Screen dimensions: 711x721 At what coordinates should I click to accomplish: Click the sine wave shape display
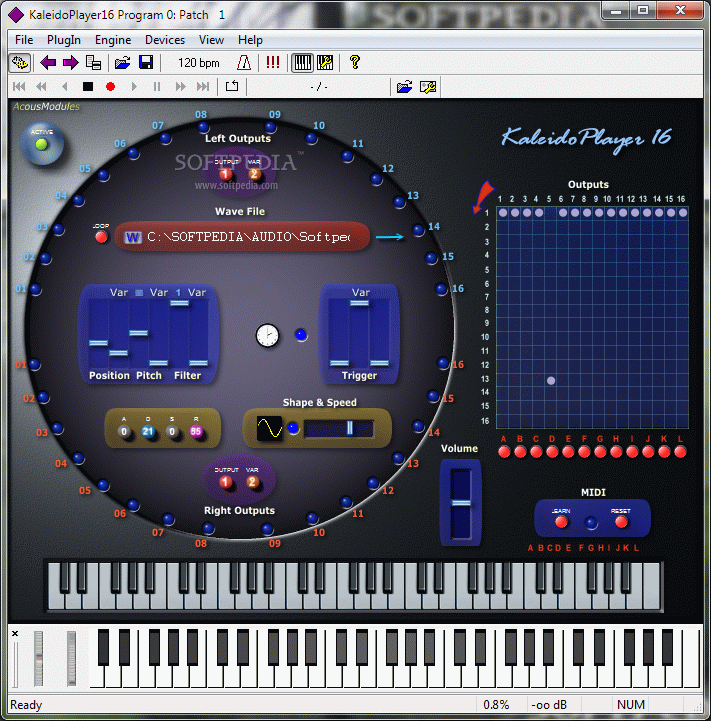pos(269,428)
